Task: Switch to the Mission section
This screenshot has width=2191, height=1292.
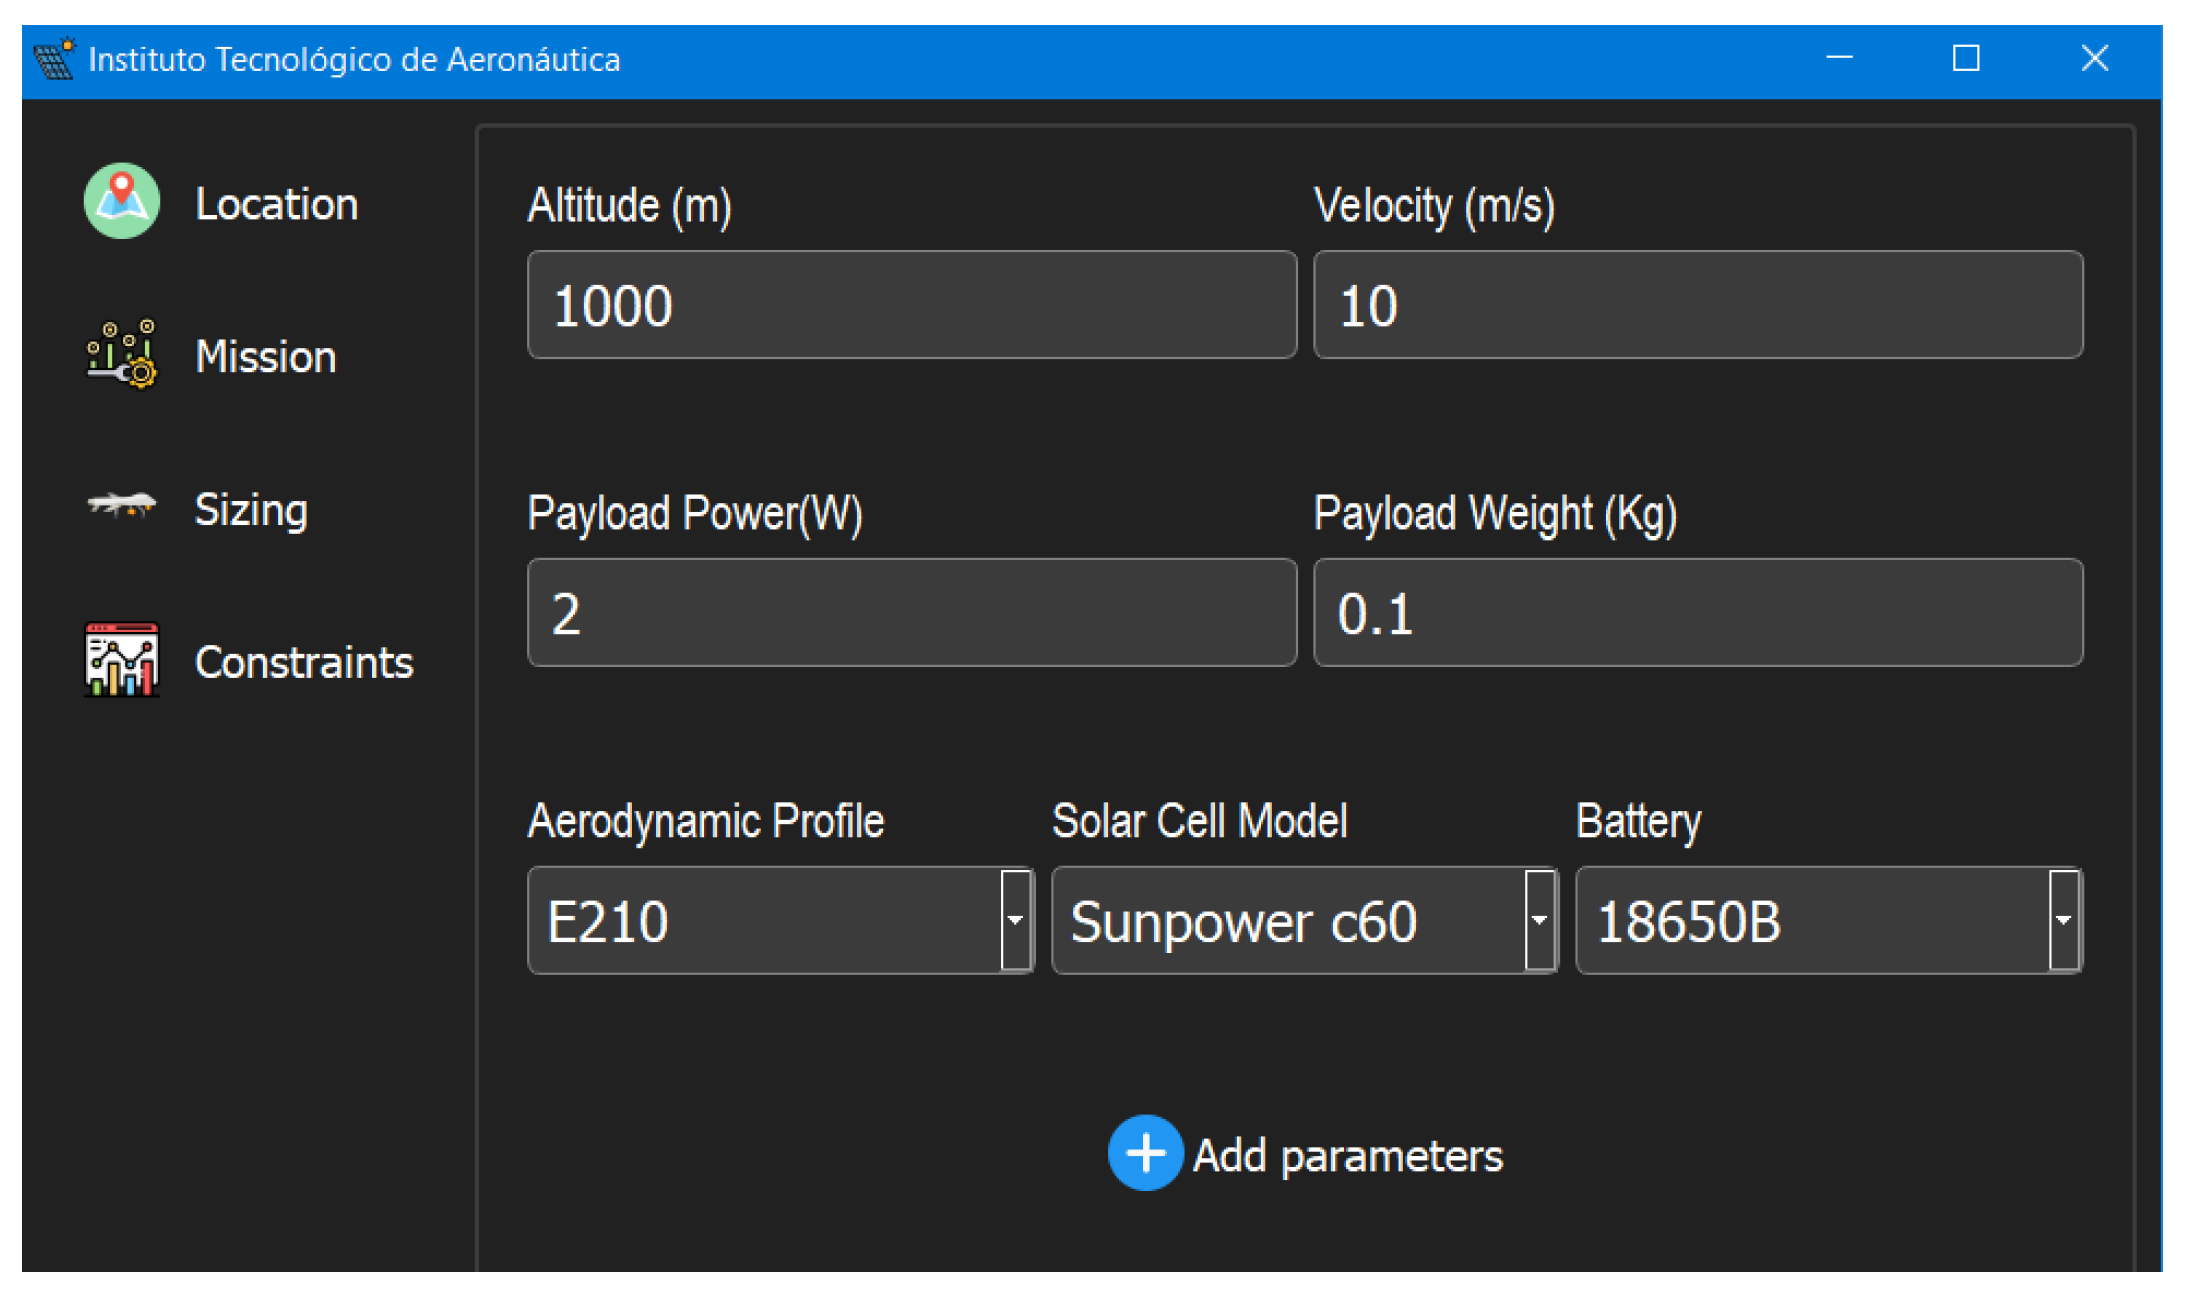Action: click(x=265, y=356)
